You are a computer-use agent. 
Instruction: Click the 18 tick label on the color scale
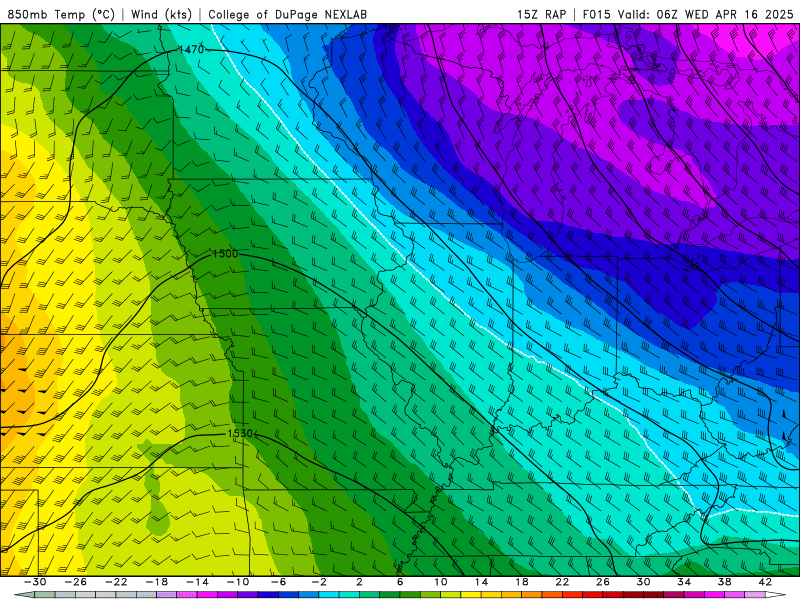(x=521, y=582)
